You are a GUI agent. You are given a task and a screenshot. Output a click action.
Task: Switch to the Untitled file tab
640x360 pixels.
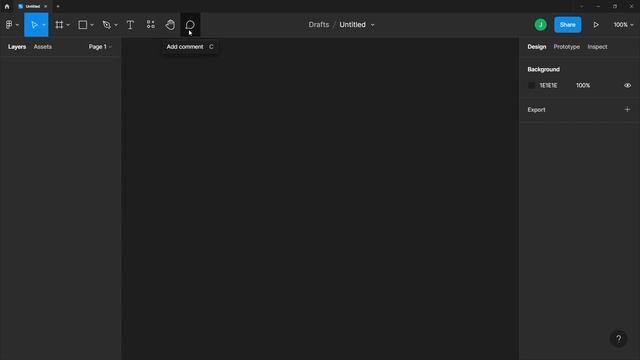point(32,7)
